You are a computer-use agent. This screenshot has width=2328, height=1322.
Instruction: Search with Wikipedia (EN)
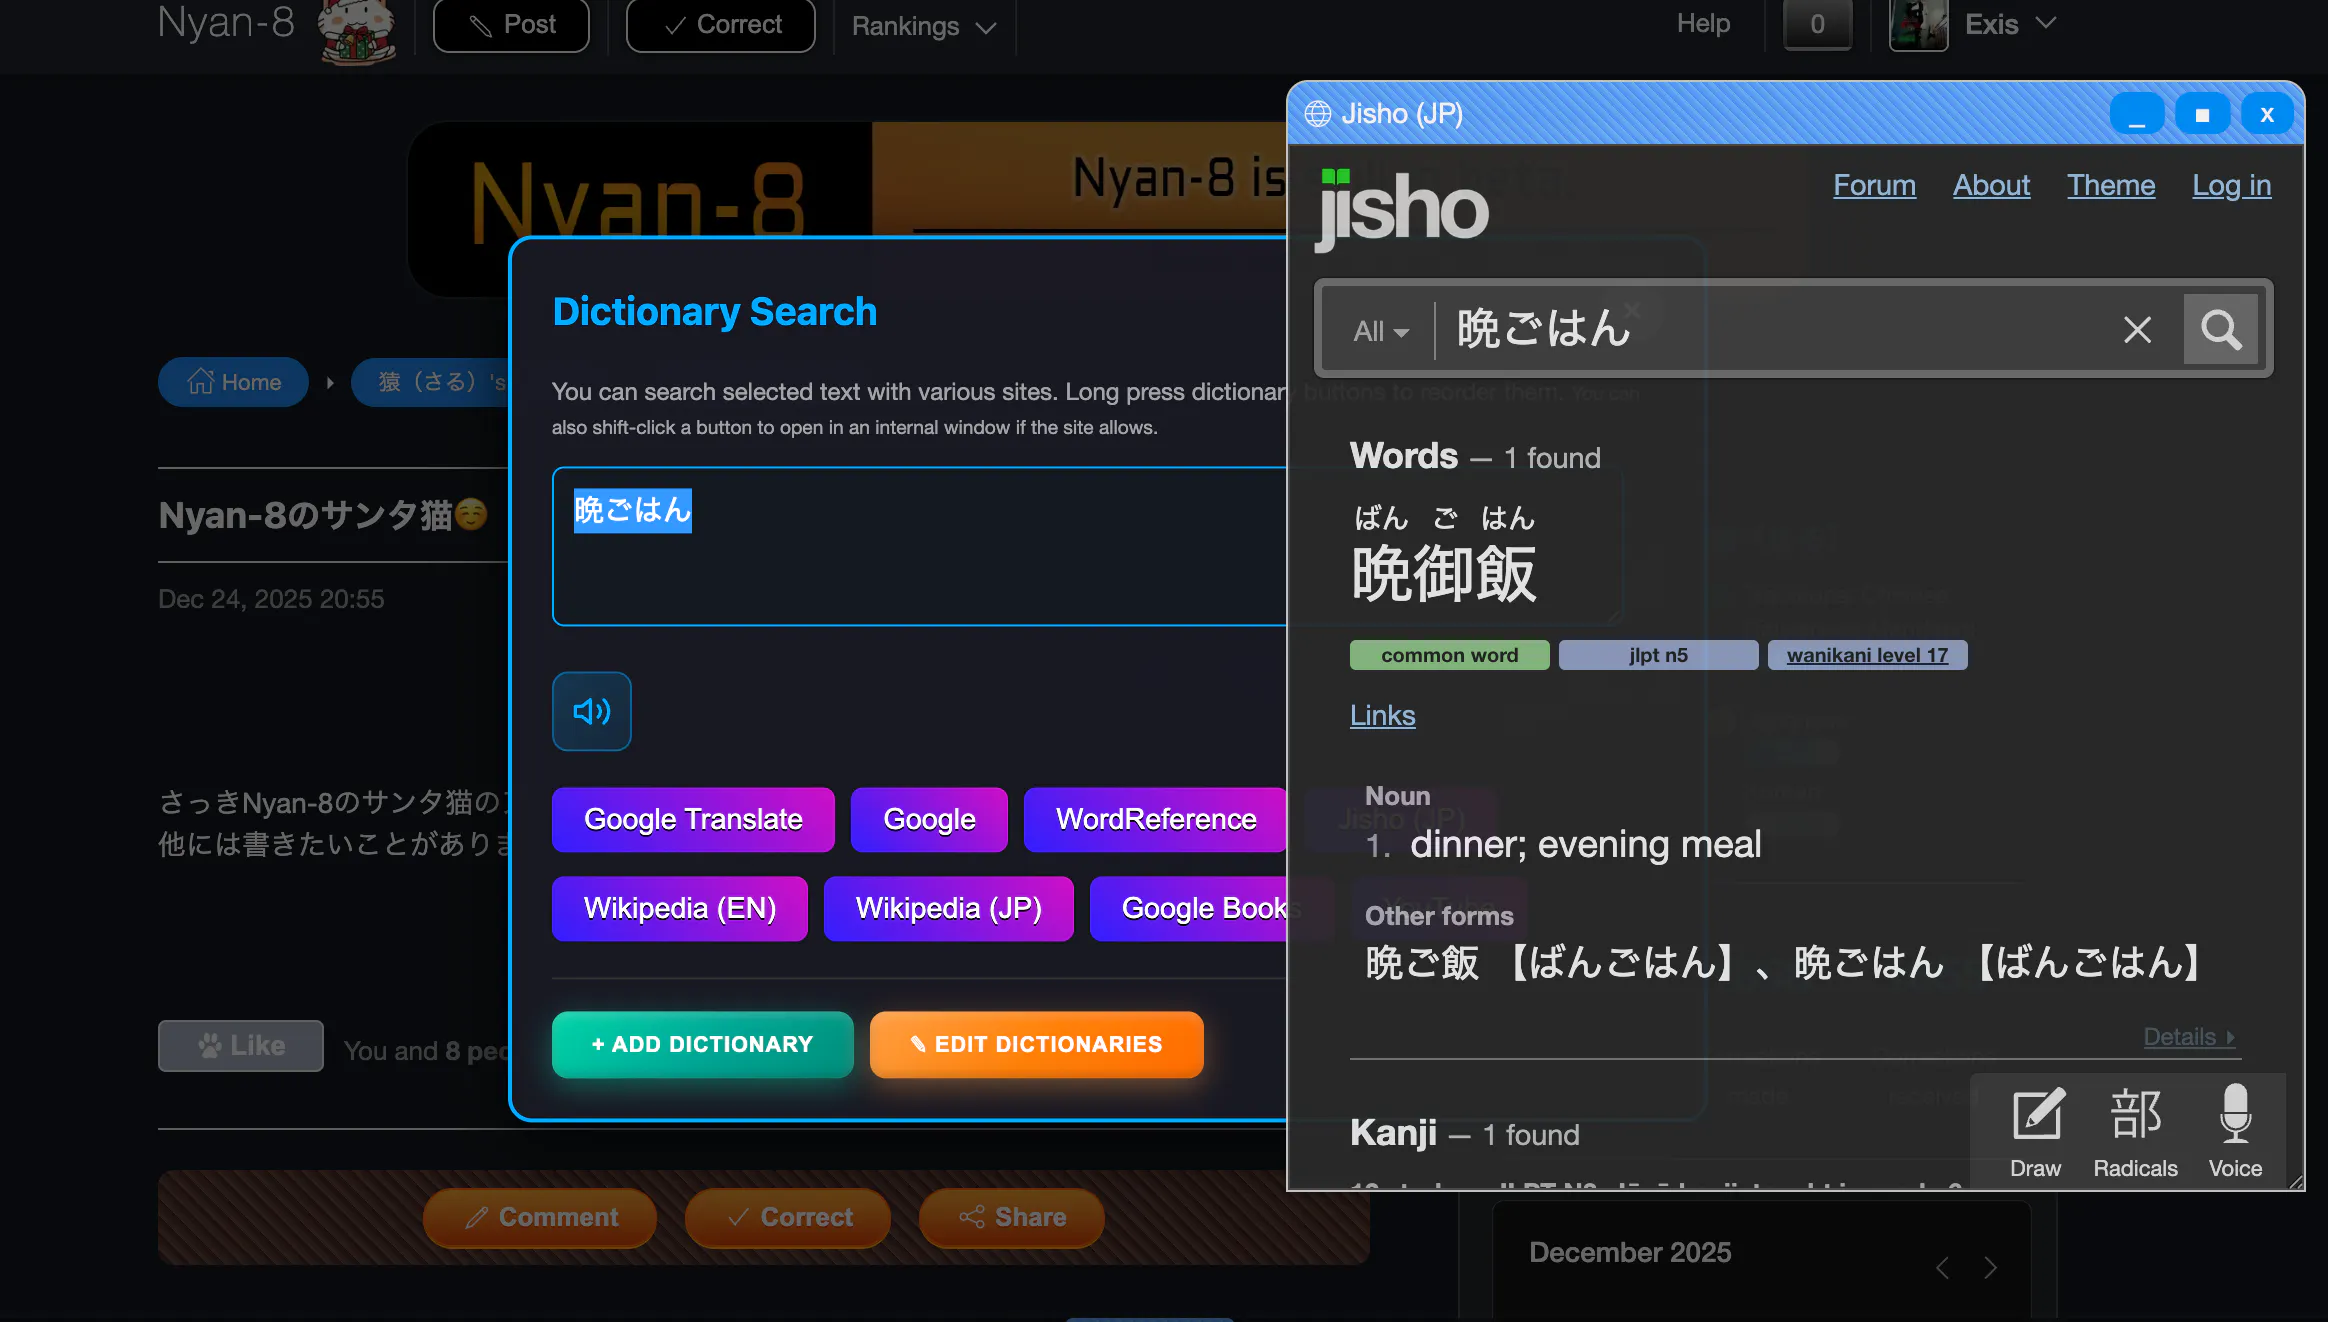(680, 909)
